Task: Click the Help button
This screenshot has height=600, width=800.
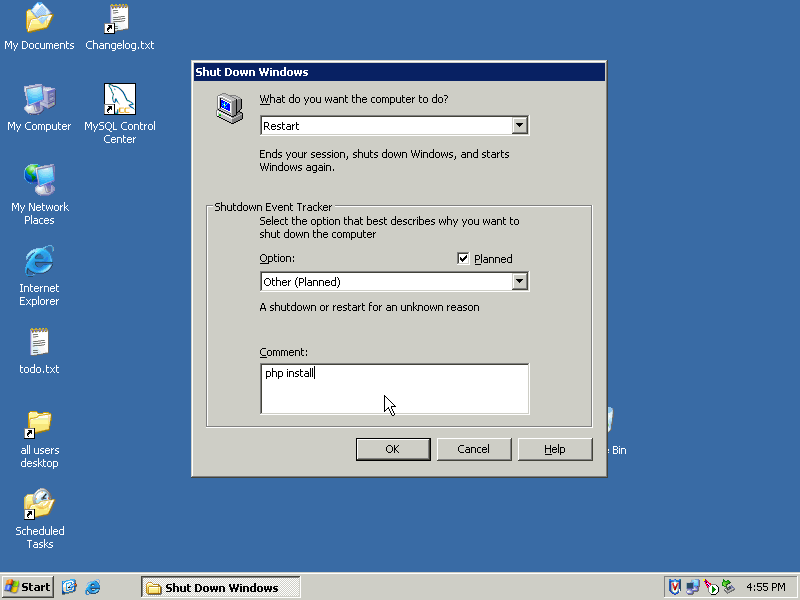Action: 555,449
